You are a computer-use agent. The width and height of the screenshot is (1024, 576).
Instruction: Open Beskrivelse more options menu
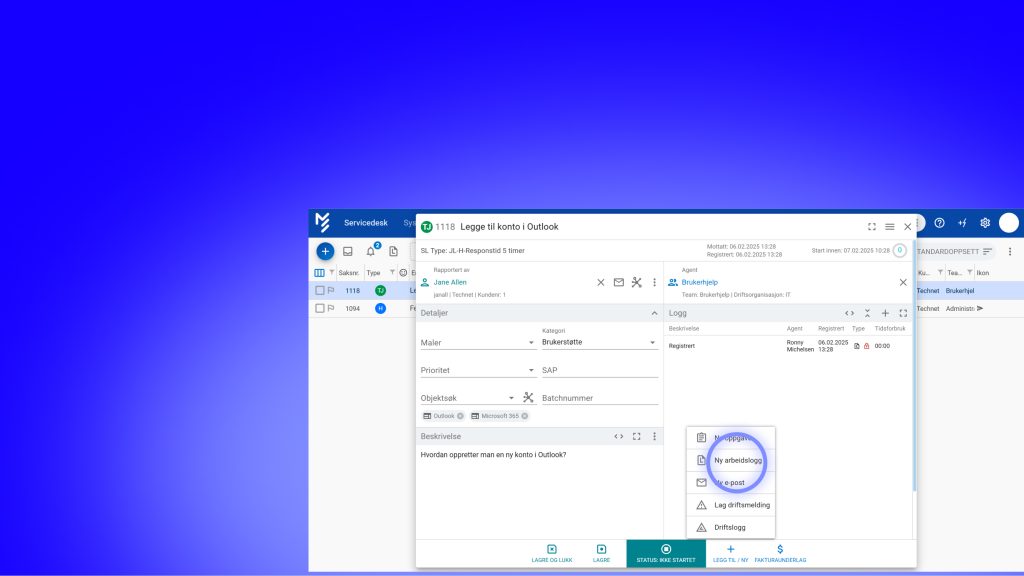click(x=654, y=436)
